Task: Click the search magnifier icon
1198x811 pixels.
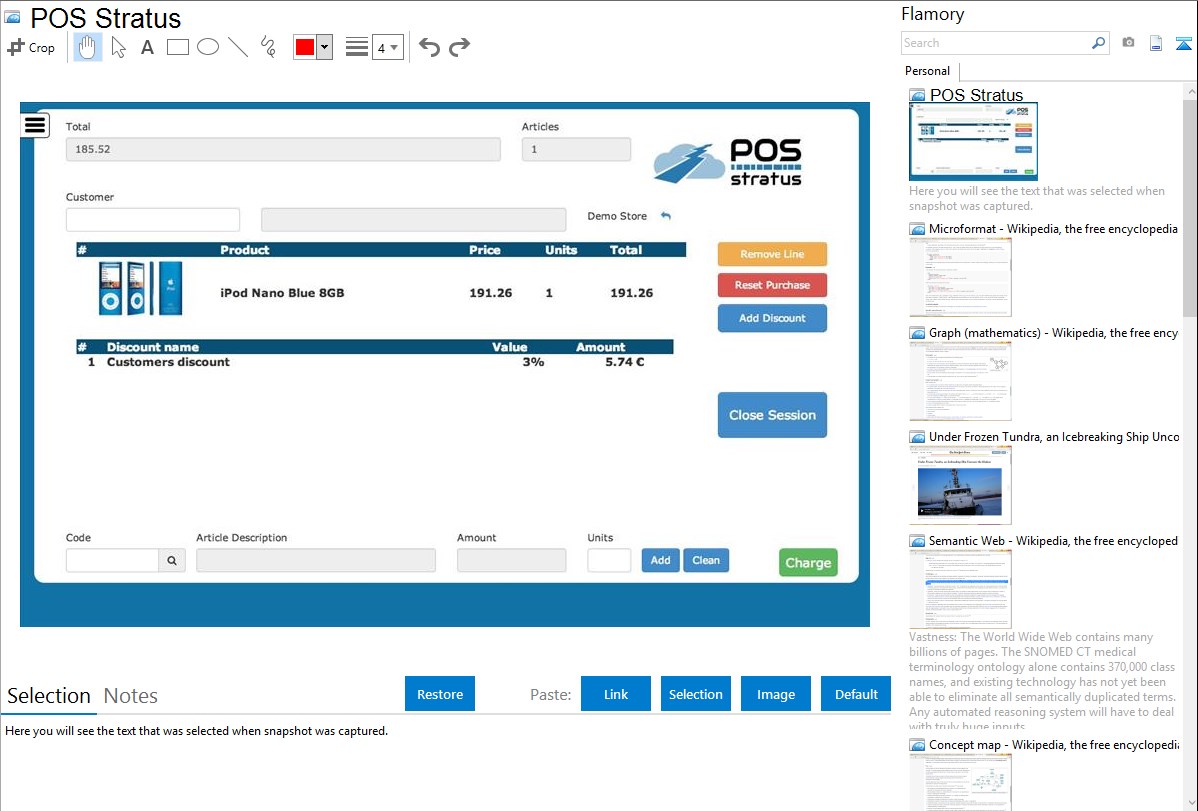Action: (x=1099, y=43)
